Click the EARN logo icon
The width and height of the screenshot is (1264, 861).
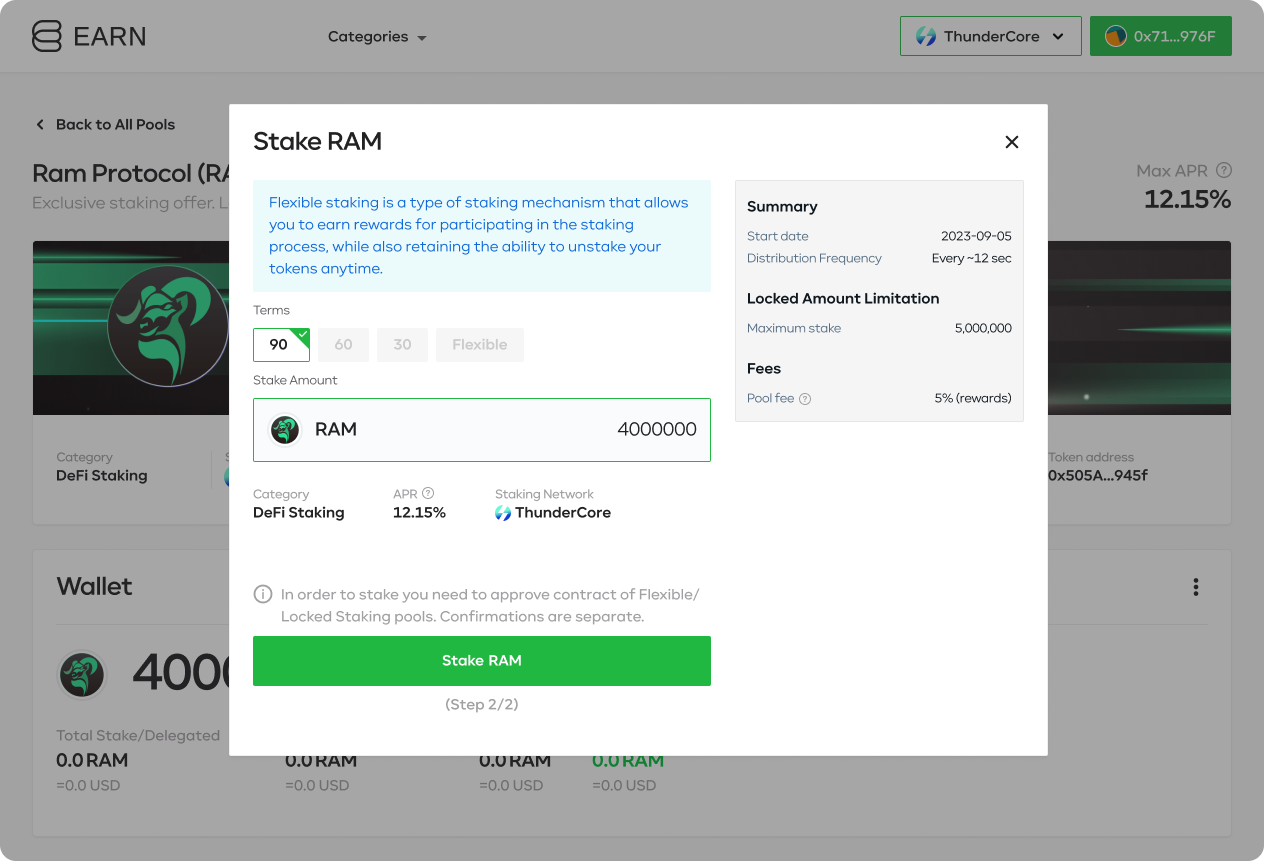(47, 36)
